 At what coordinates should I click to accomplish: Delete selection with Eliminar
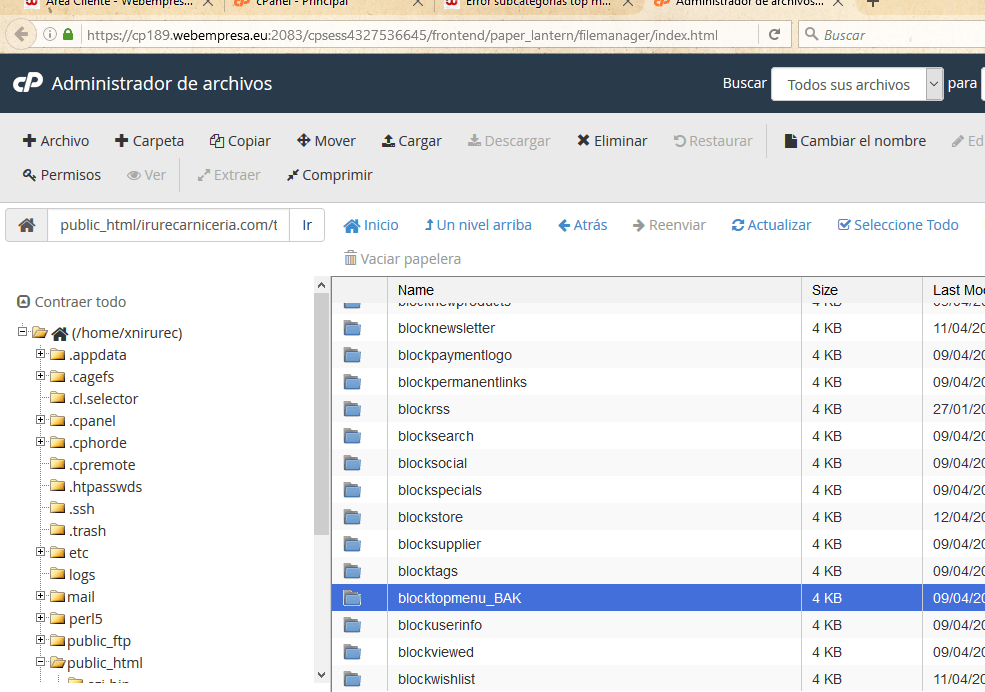tap(612, 141)
